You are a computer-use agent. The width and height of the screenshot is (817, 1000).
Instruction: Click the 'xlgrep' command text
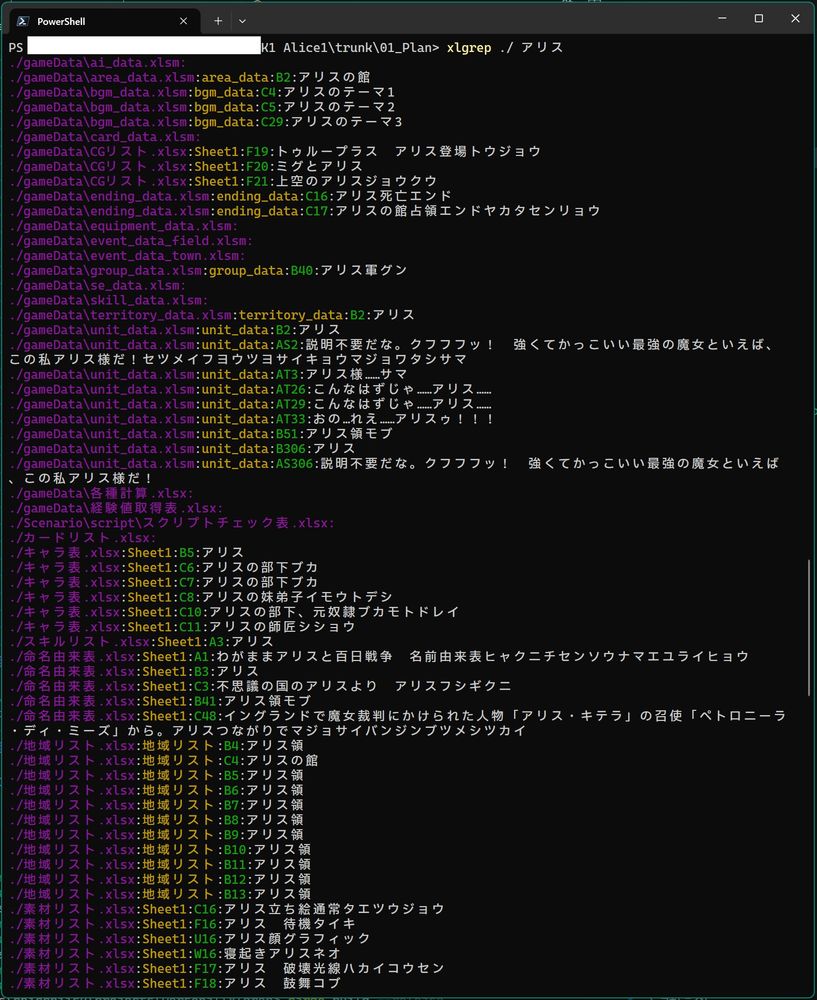tap(469, 48)
